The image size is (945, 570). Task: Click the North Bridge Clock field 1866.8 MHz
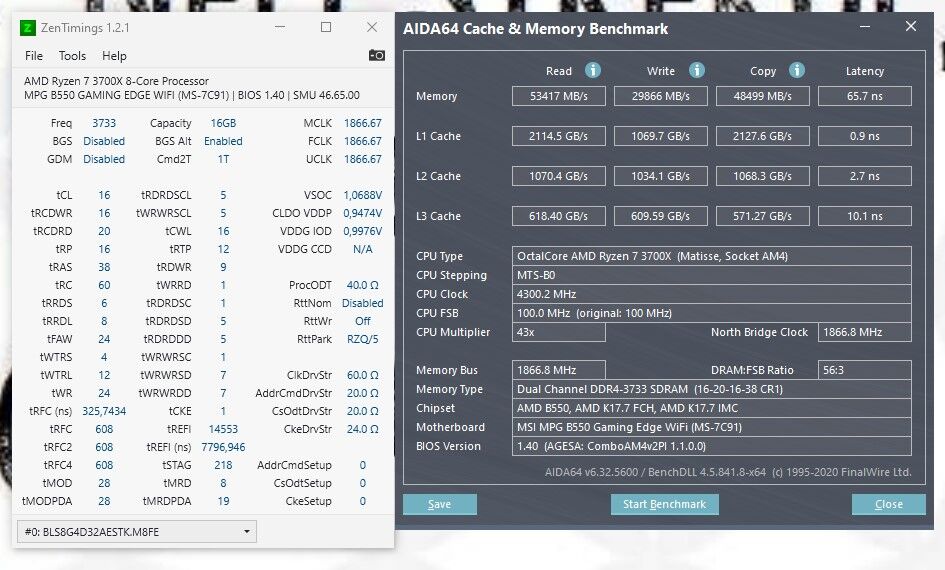[x=865, y=332]
